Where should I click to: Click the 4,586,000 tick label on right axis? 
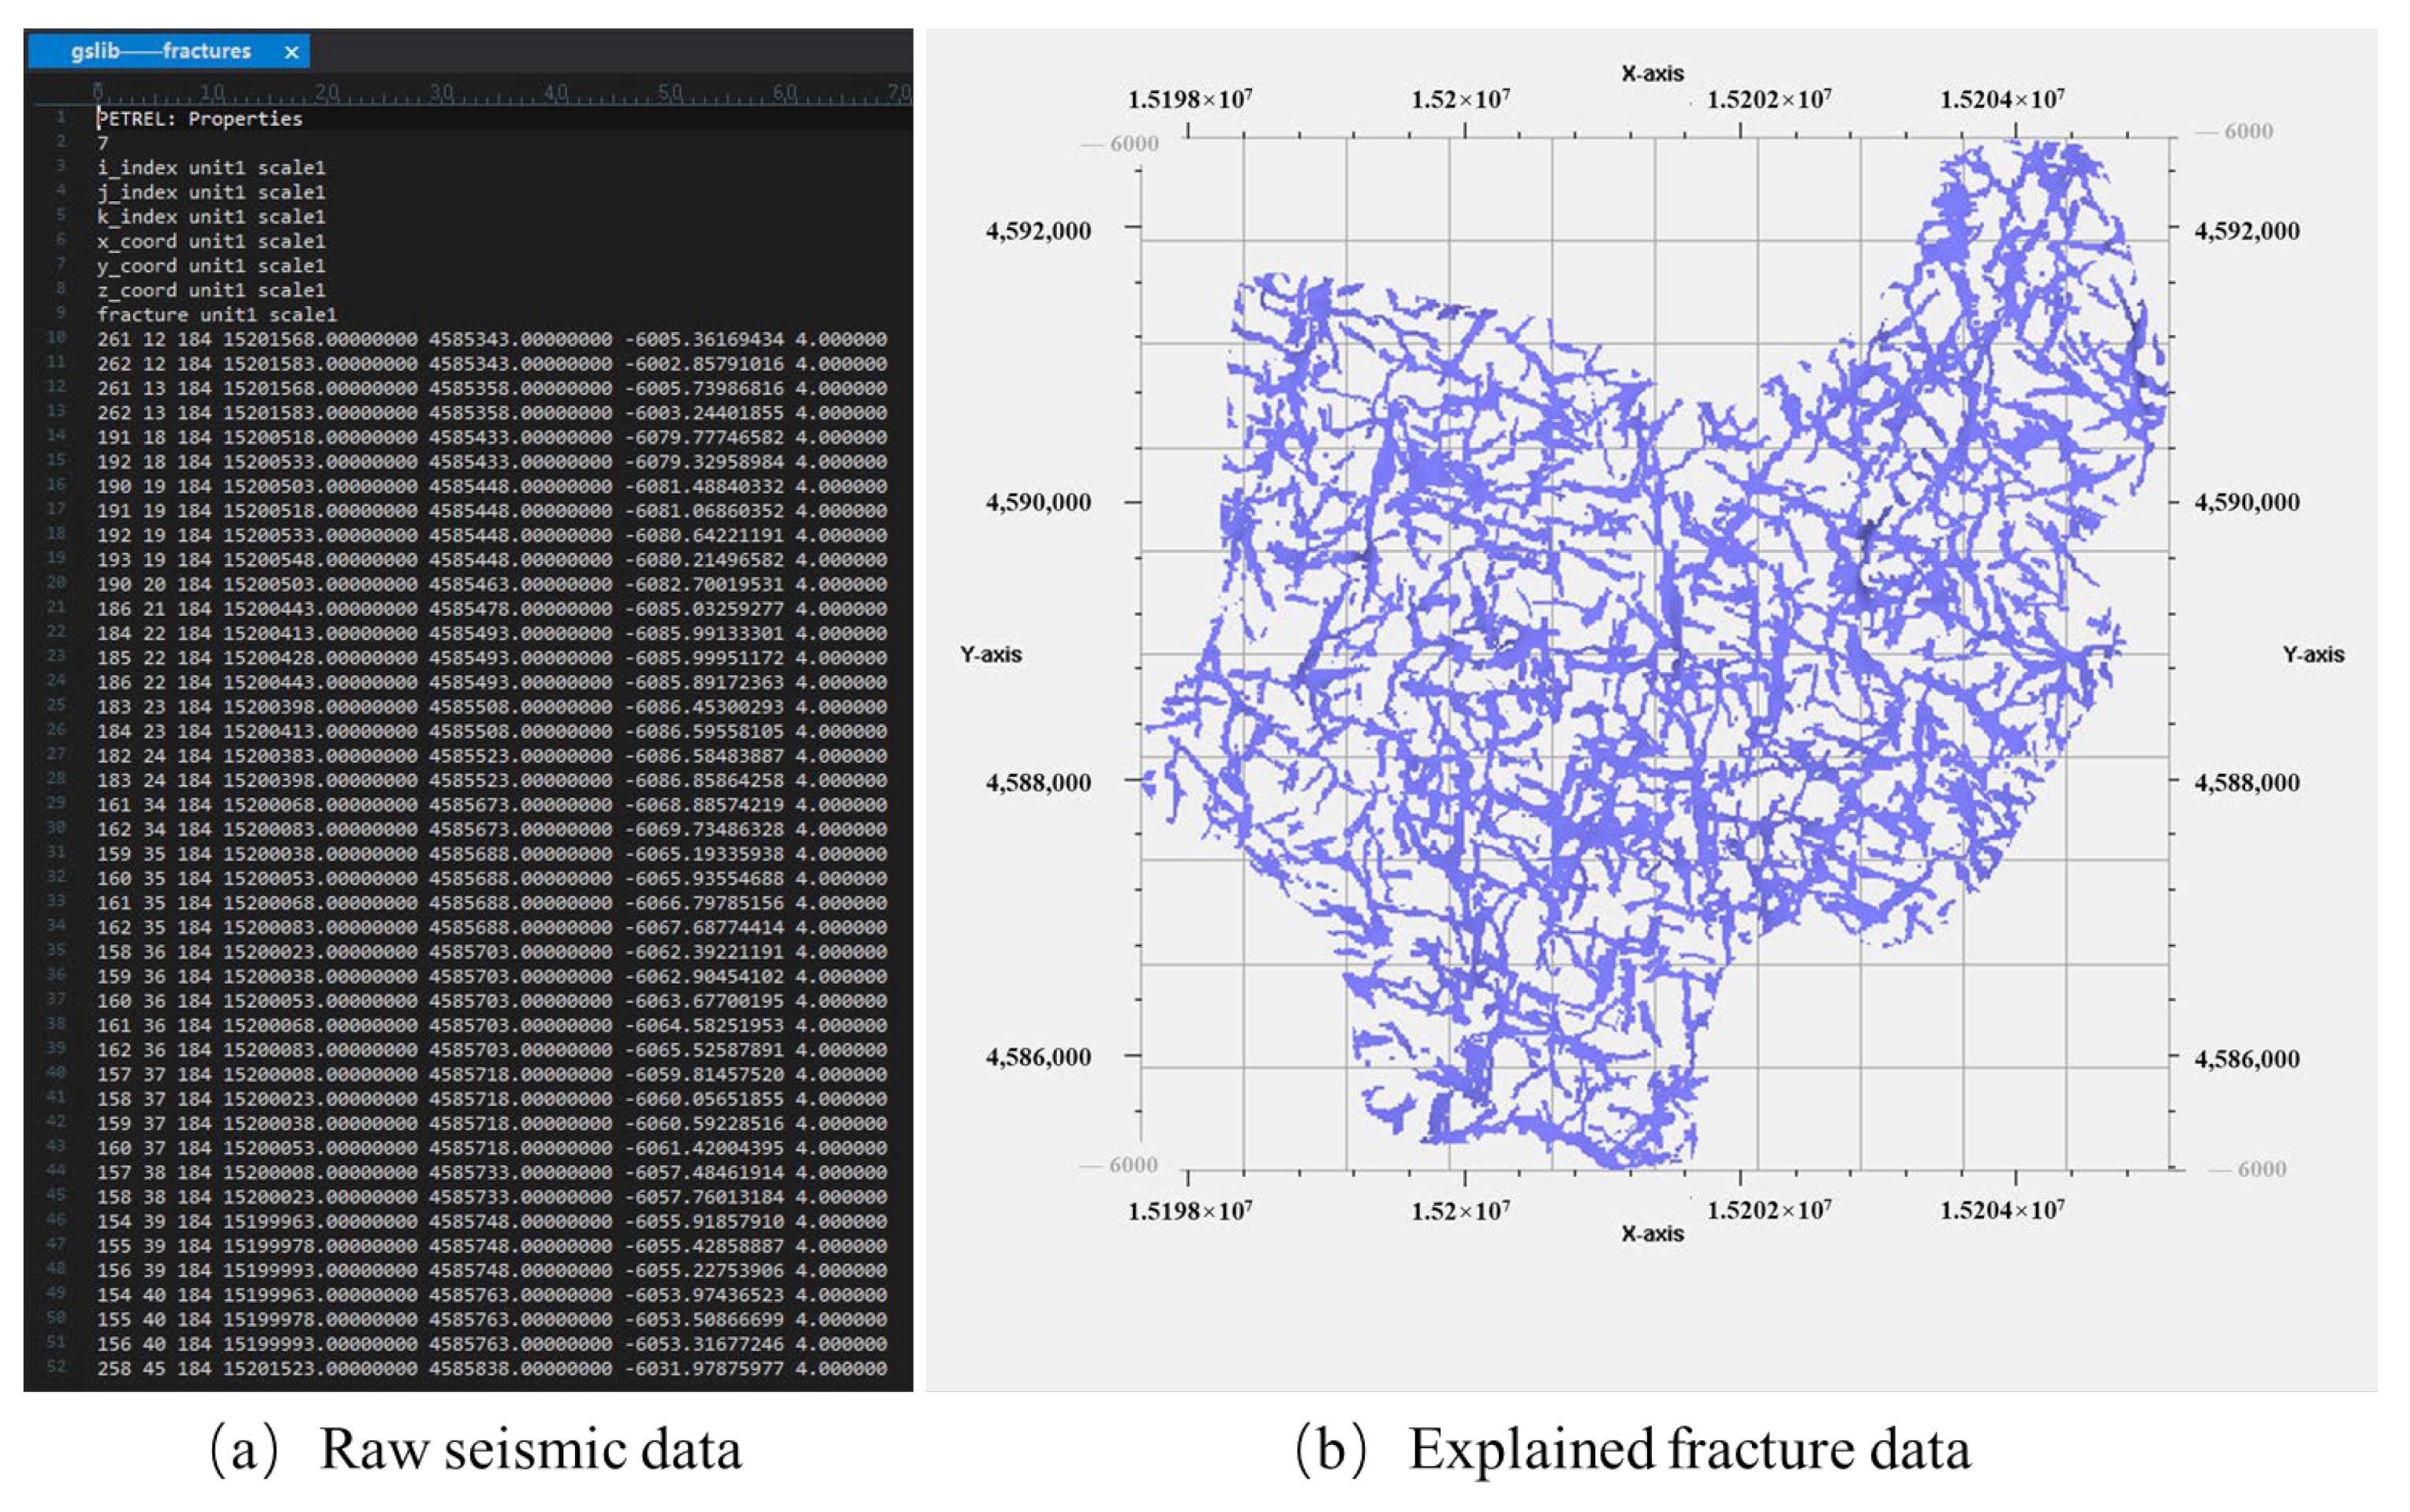tap(2246, 1058)
